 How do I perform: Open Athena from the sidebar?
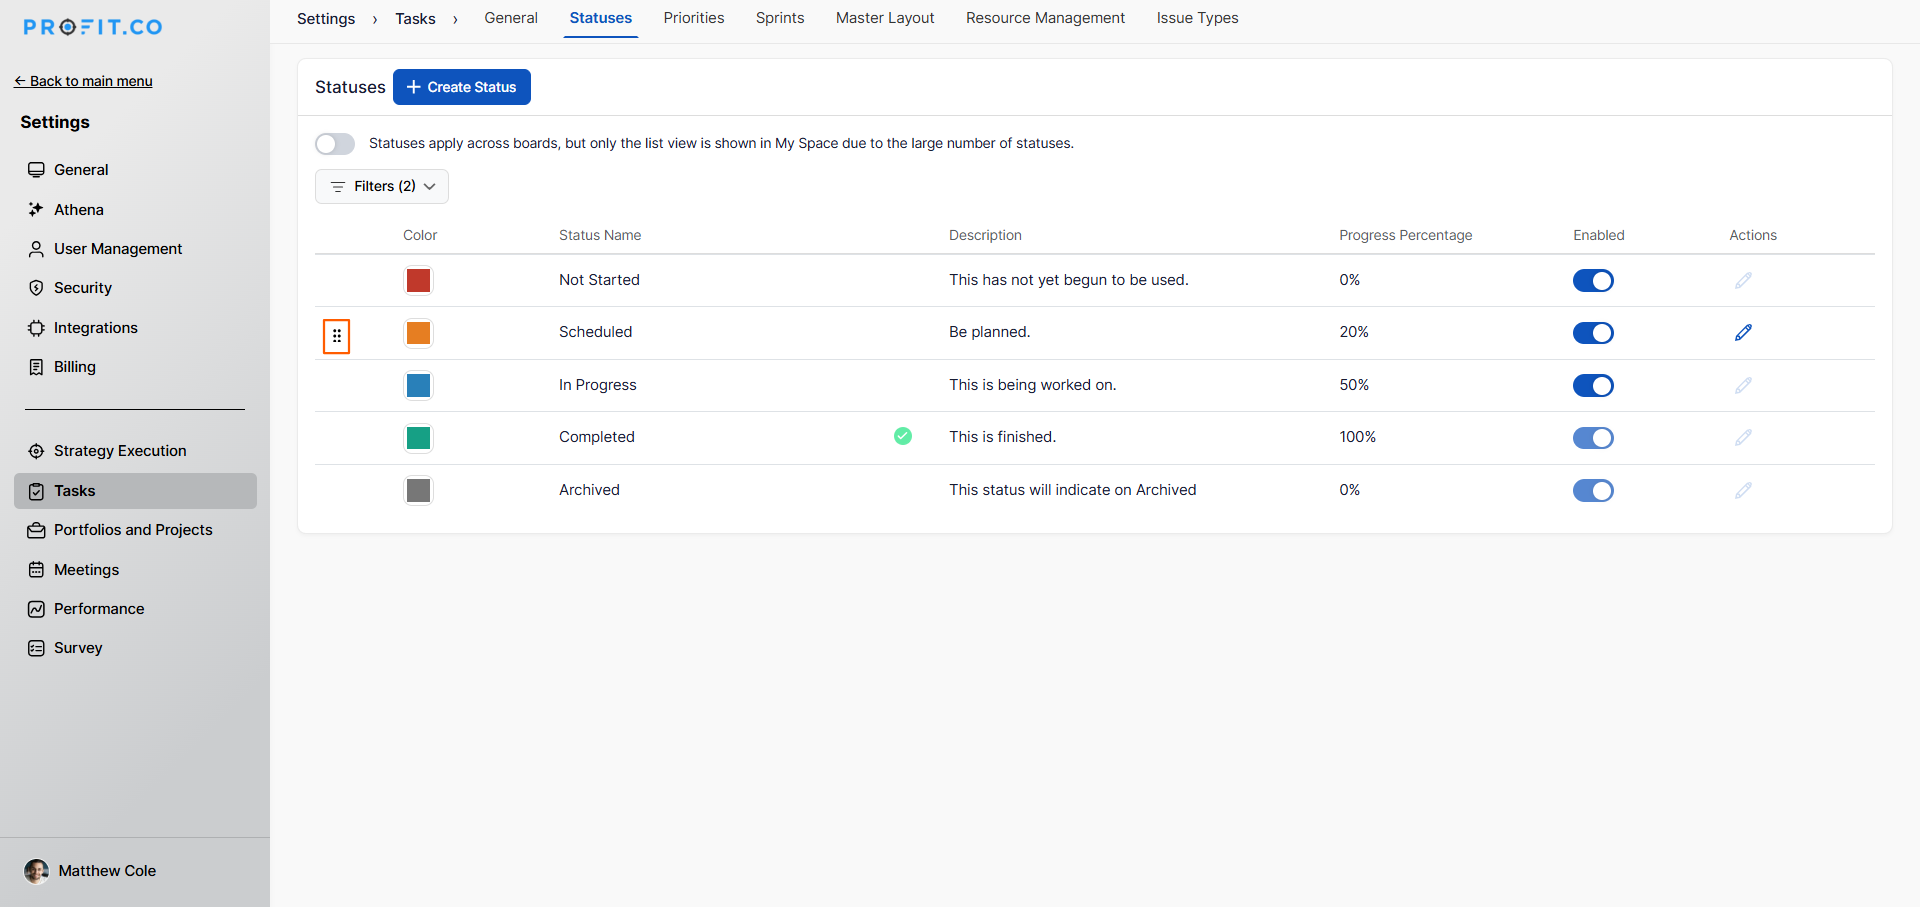tap(78, 210)
